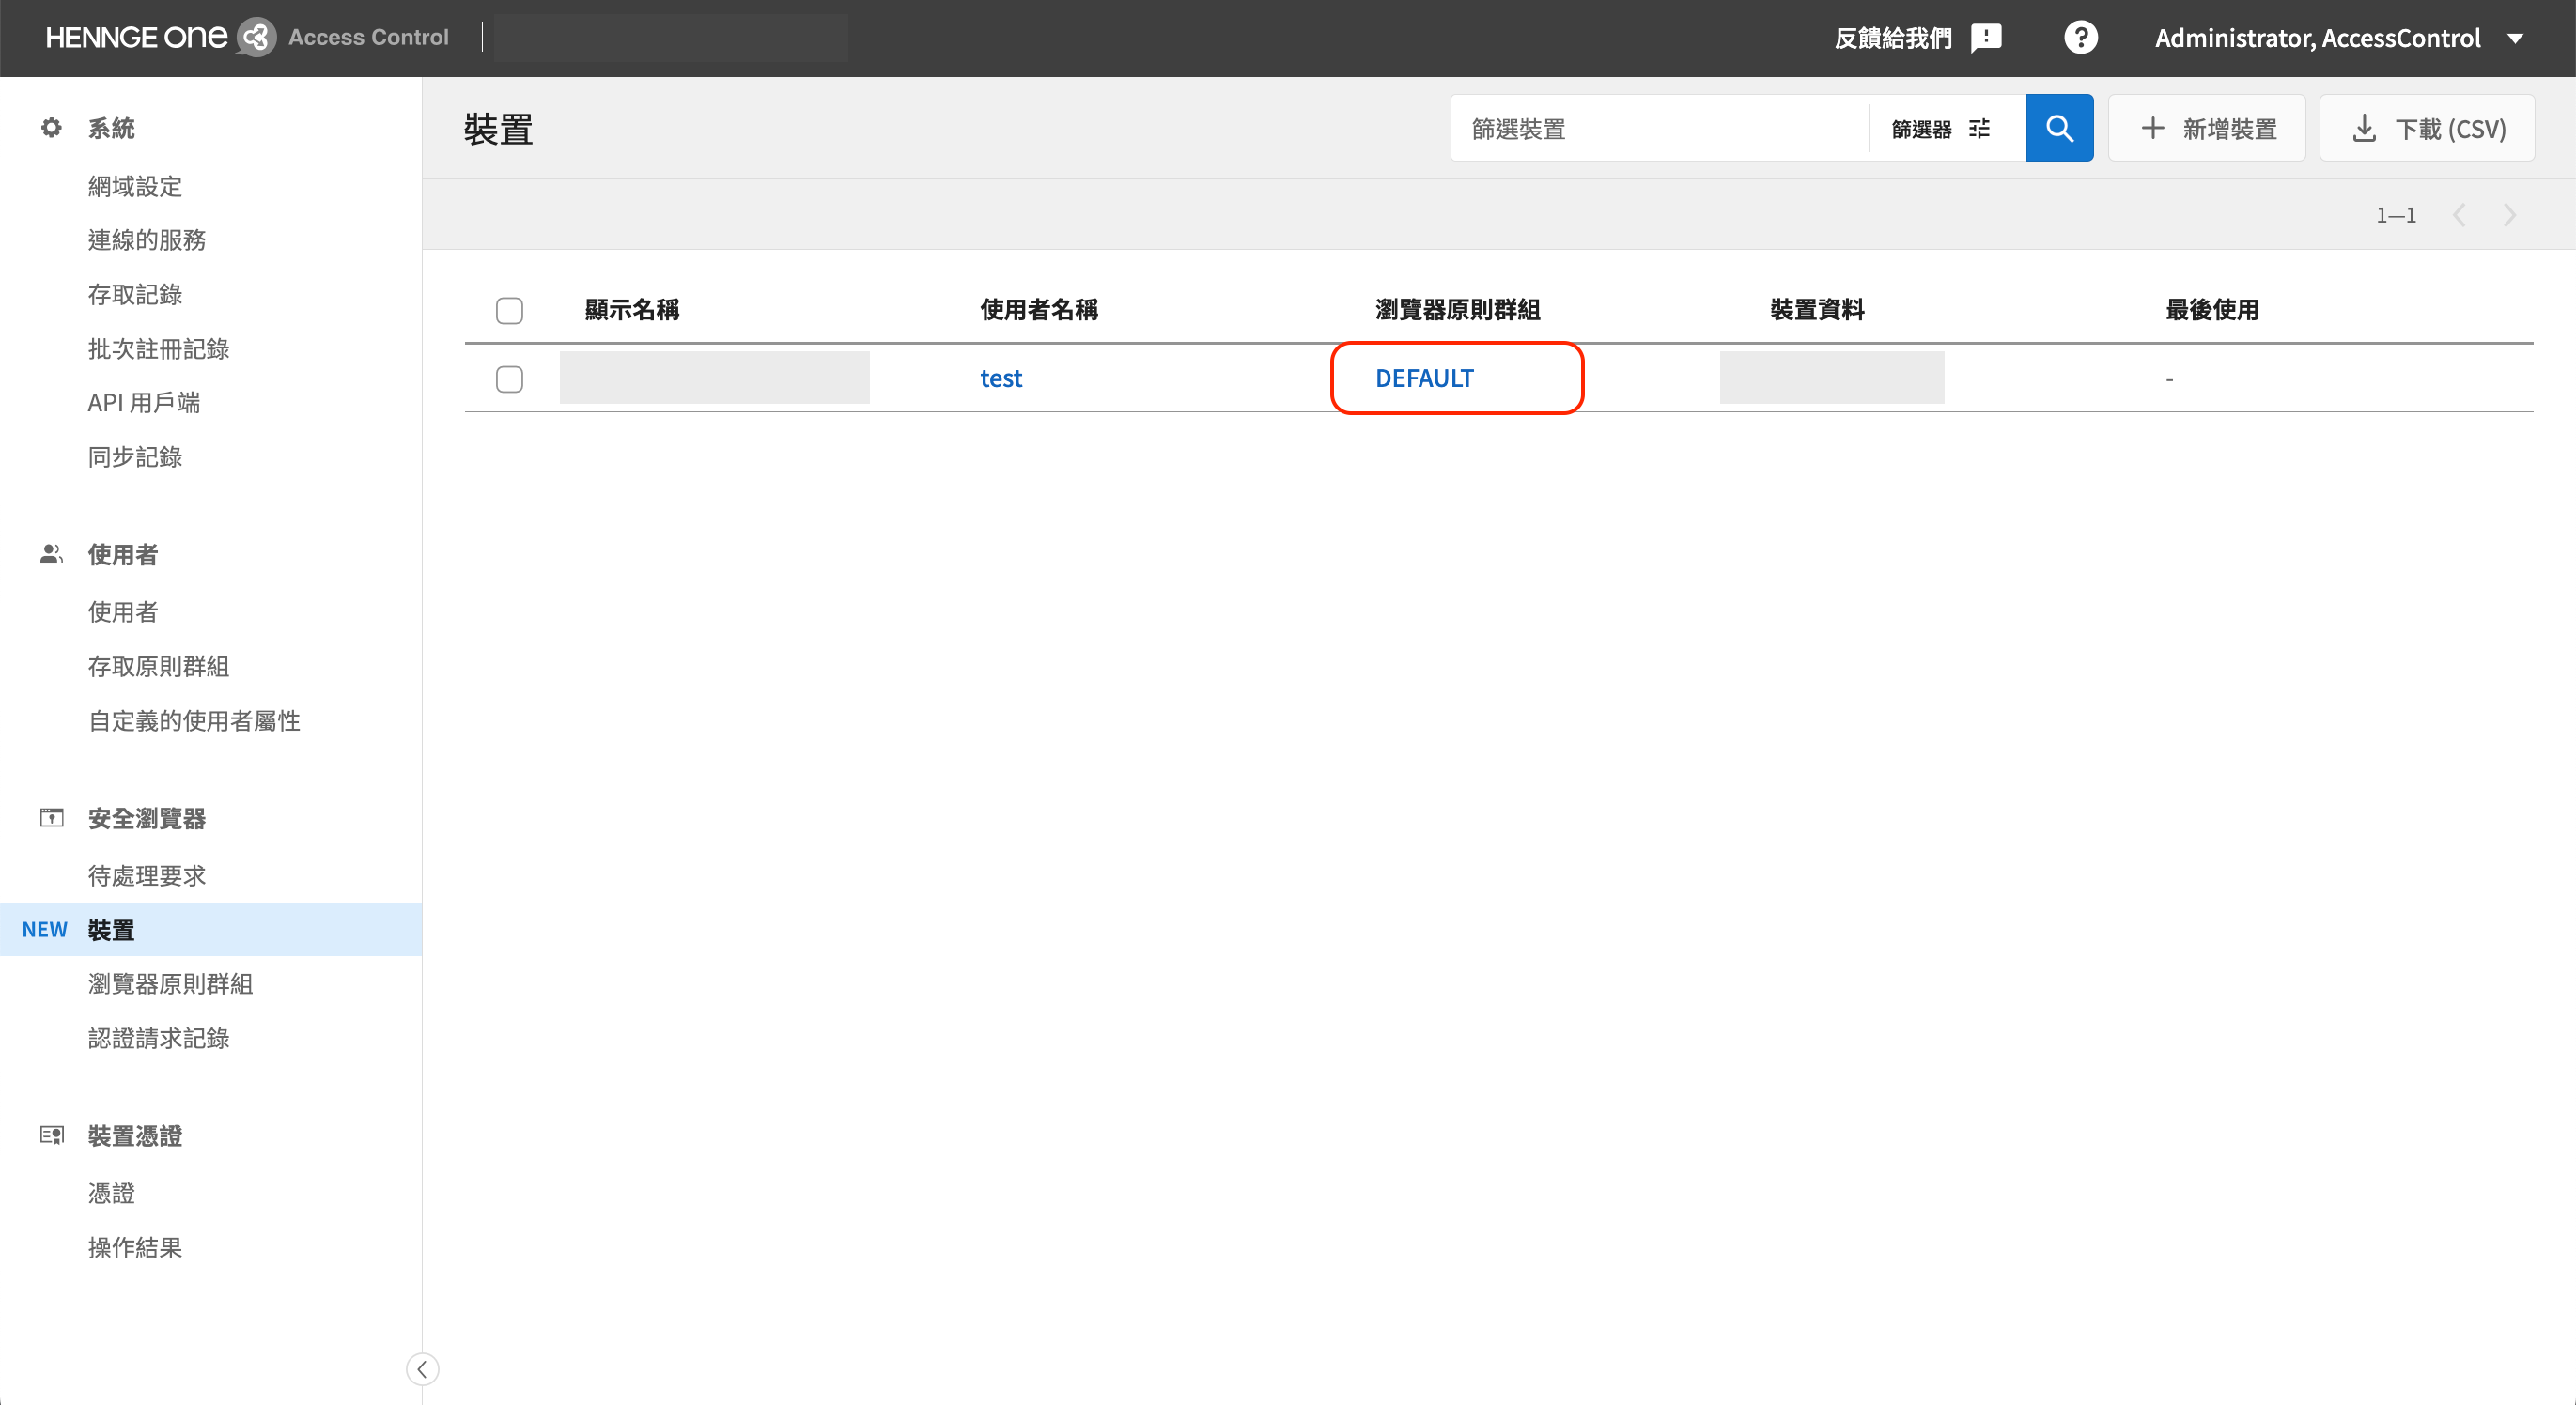Click the 最後使用 column header
Viewport: 2576px width, 1405px height.
point(2212,310)
